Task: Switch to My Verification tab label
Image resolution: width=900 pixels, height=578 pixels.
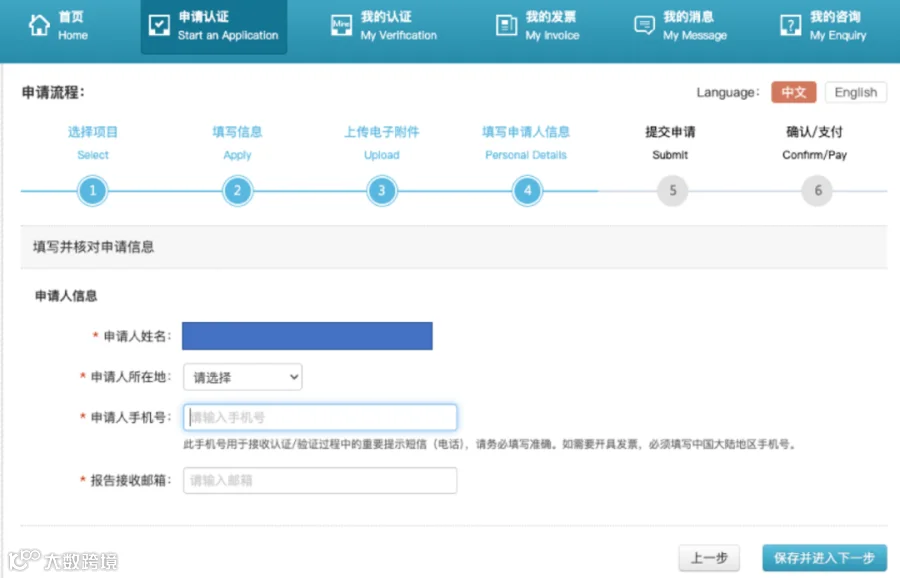Action: 398,26
